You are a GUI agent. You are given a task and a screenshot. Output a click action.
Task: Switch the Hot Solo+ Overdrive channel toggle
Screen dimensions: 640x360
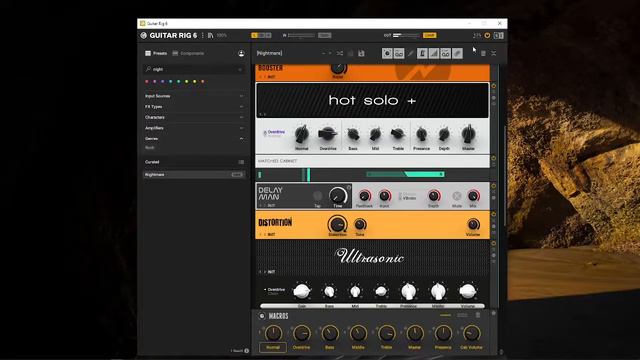tap(265, 133)
